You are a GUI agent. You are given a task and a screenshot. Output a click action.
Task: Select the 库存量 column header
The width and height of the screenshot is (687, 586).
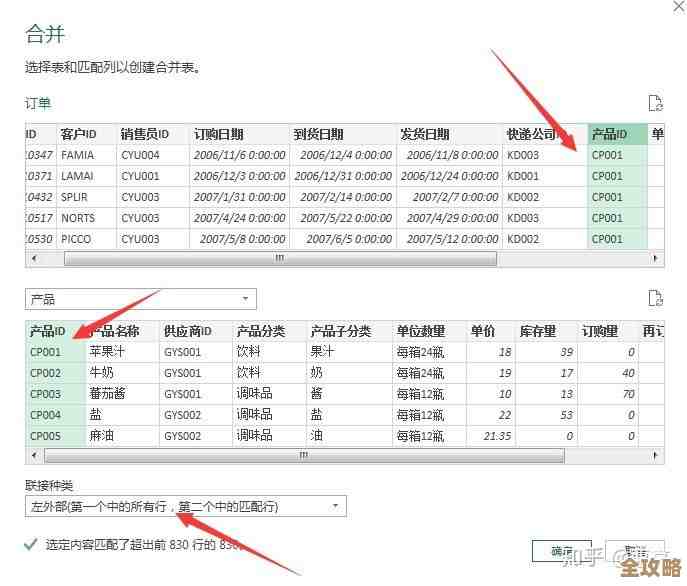point(546,331)
